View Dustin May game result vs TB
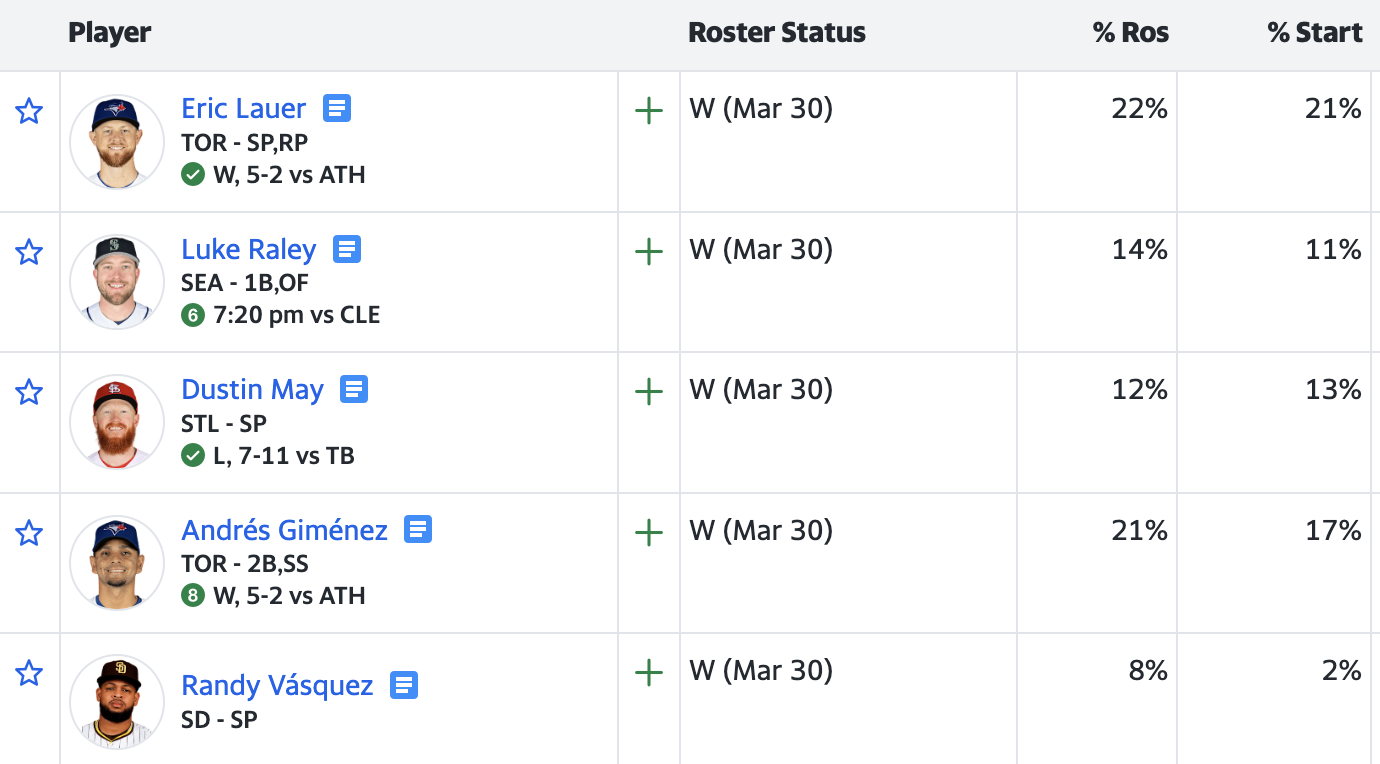Screen dimensions: 1380x764 (283, 456)
